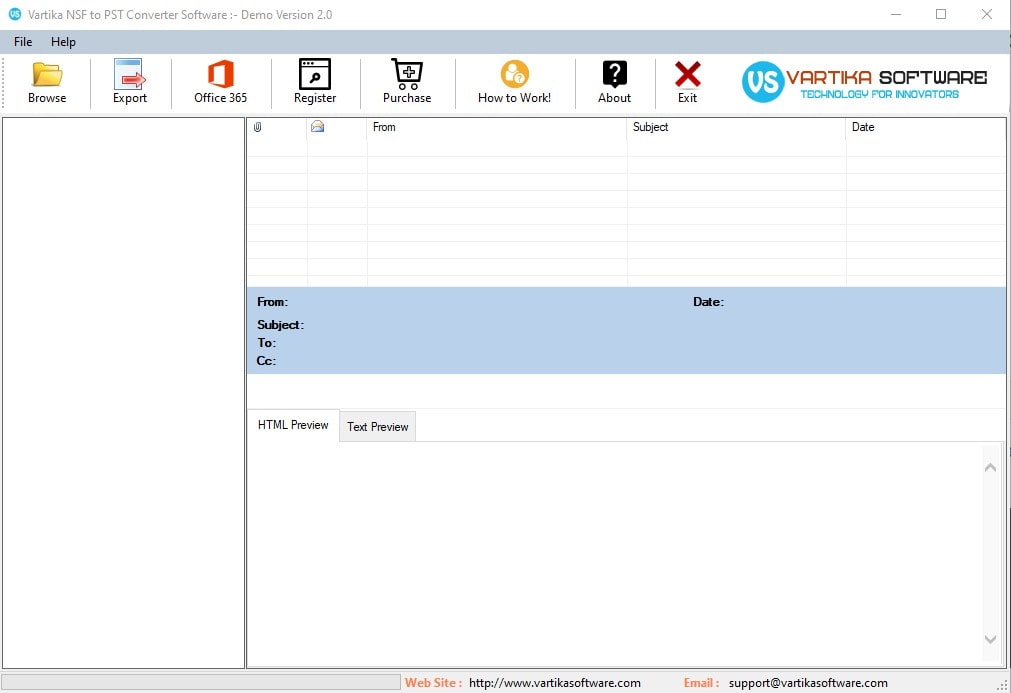Click the Register toolbar icon
Screen dimensions: 1011x693
pyautogui.click(x=315, y=74)
